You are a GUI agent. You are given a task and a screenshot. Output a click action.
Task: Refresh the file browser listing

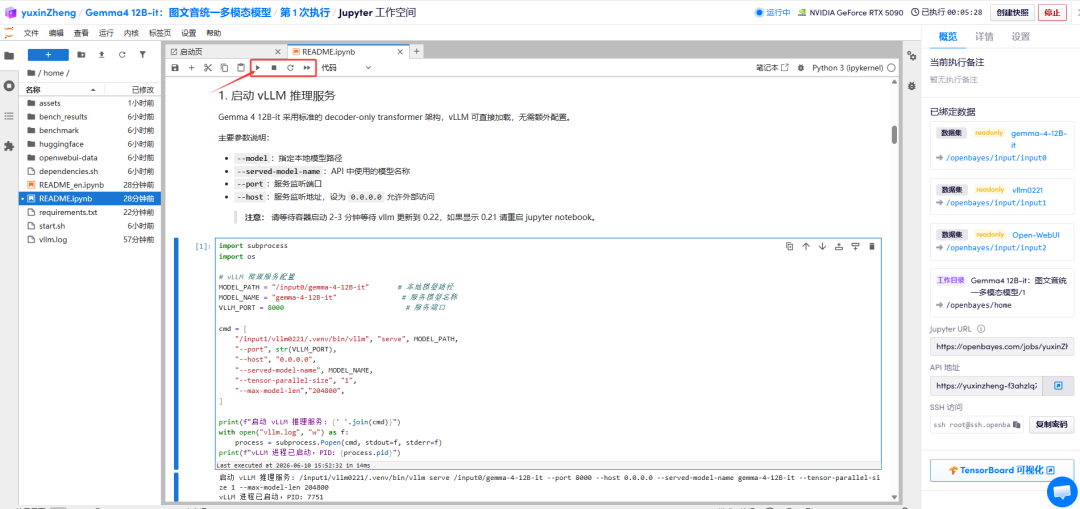(122, 54)
